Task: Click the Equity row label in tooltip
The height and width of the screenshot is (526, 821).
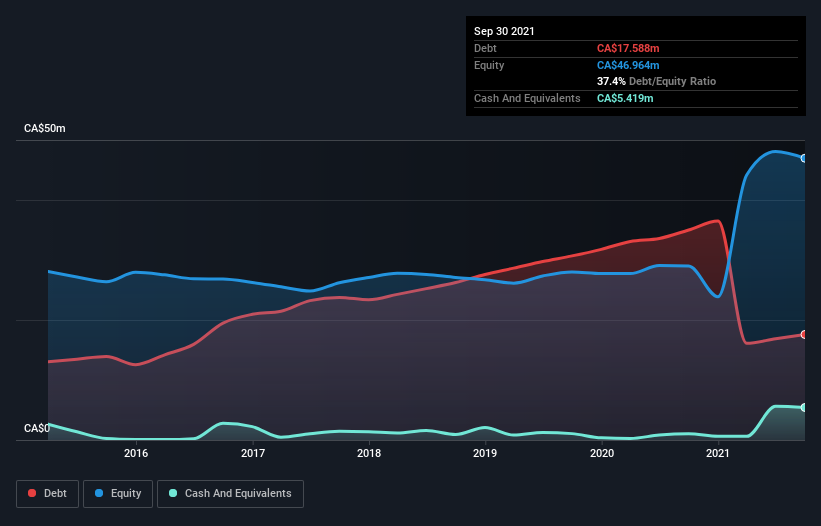Action: 489,65
